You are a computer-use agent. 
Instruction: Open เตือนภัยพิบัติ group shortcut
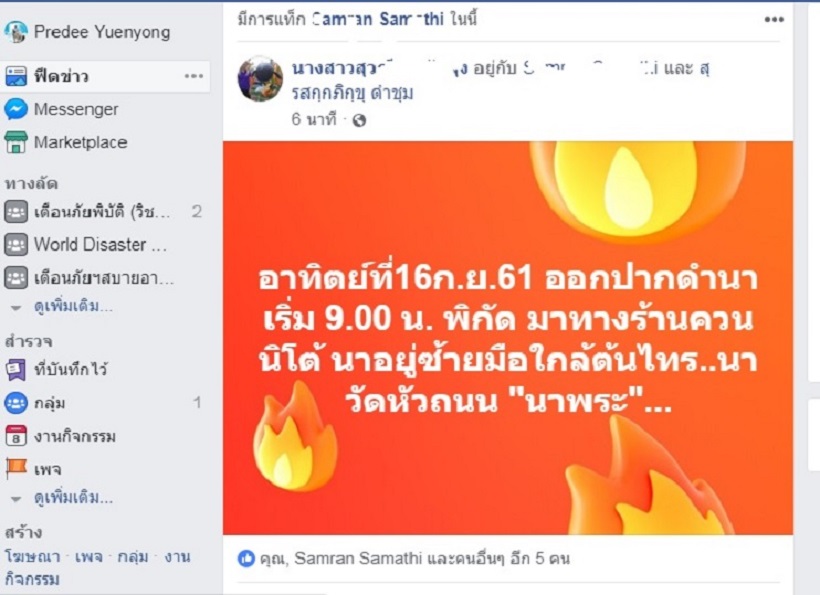point(102,212)
